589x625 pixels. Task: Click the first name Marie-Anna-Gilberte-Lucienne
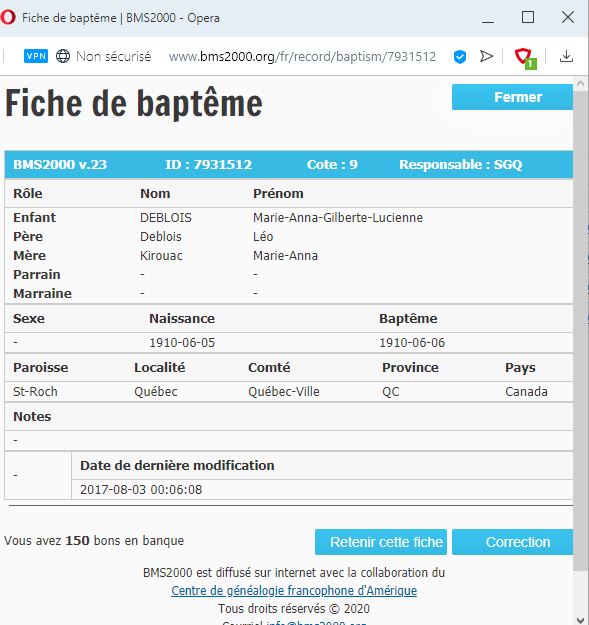338,218
